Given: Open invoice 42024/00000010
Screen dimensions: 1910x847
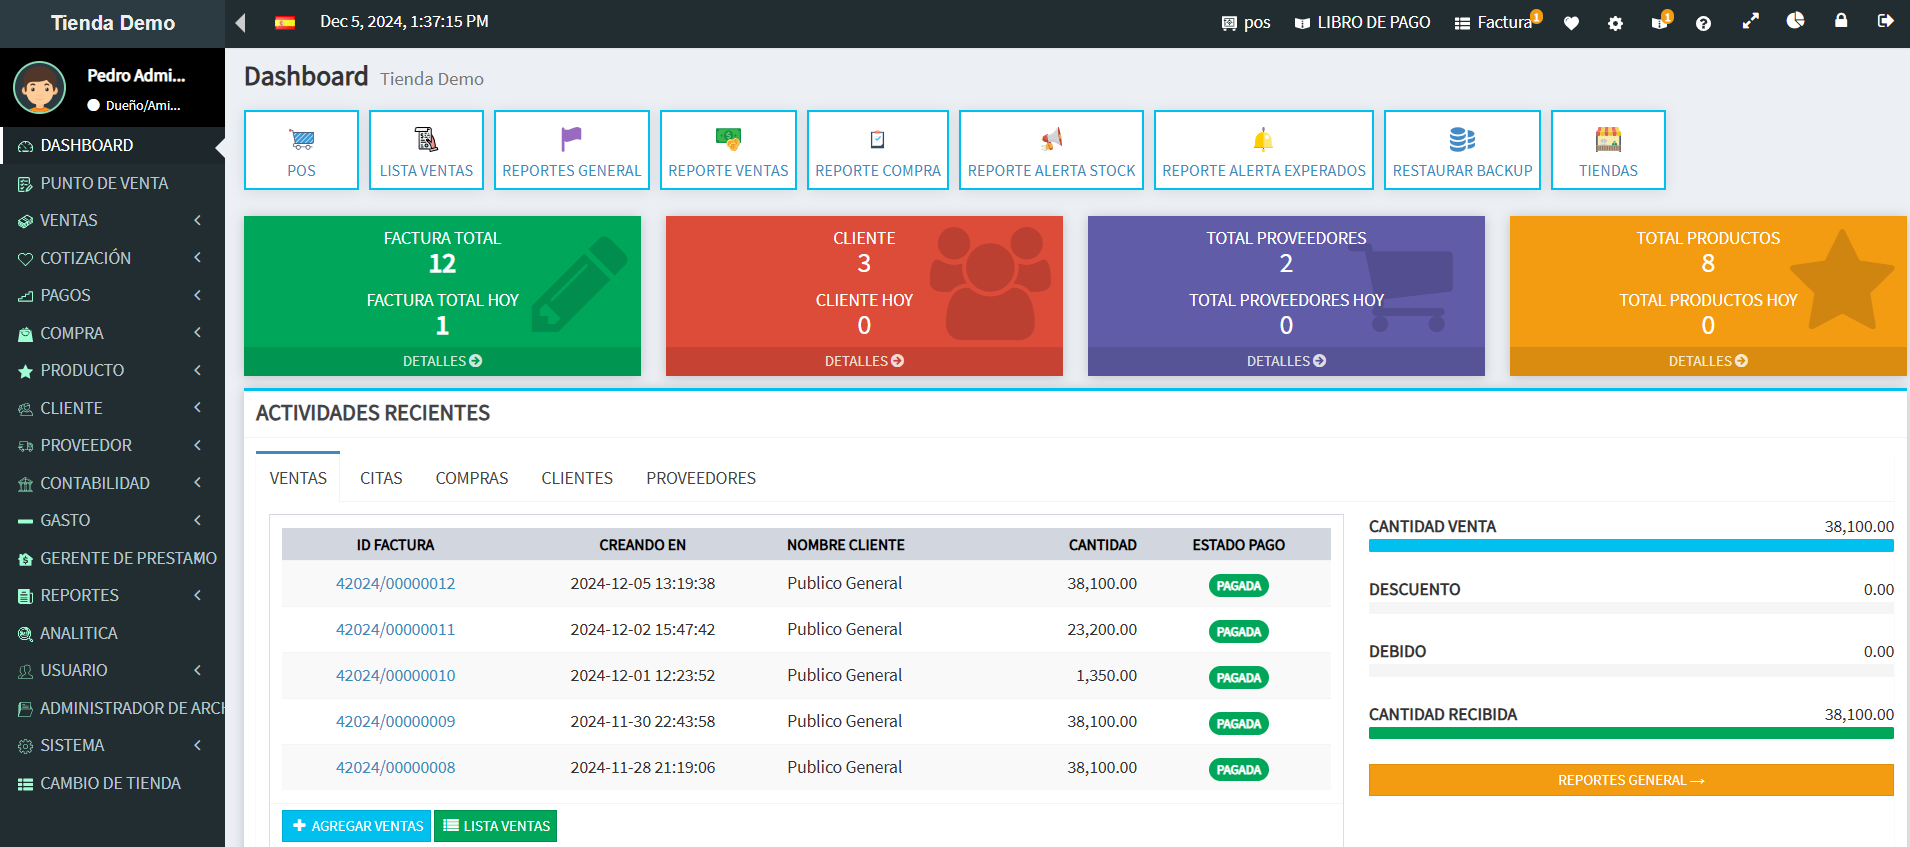Looking at the screenshot, I should click(x=395, y=676).
